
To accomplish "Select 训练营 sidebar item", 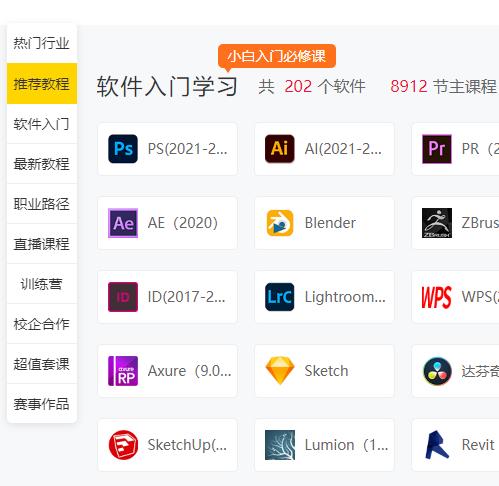I will point(42,284).
